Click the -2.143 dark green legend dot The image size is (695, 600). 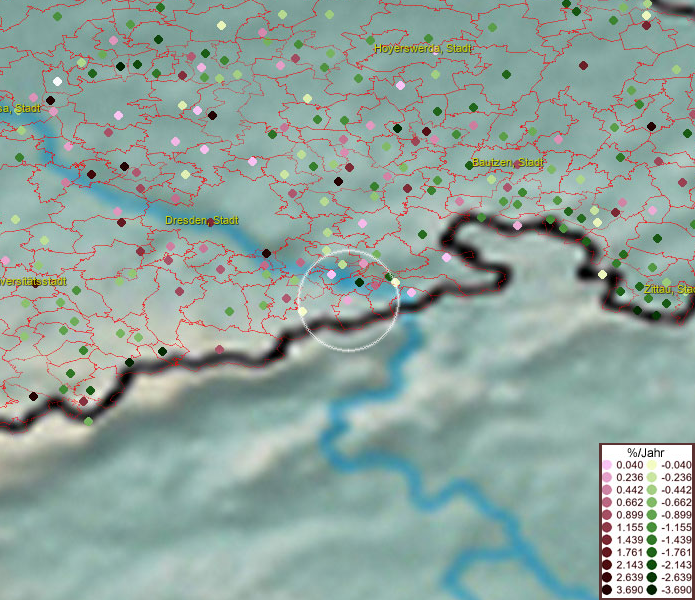650,565
